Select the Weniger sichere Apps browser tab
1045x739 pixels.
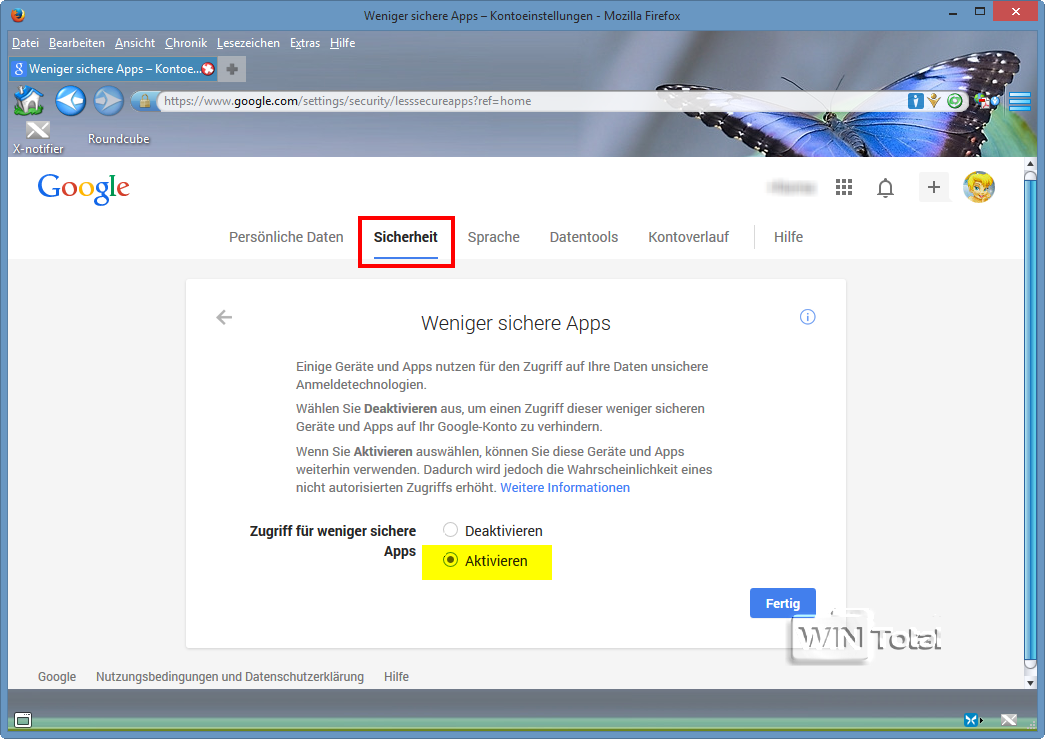click(x=113, y=69)
